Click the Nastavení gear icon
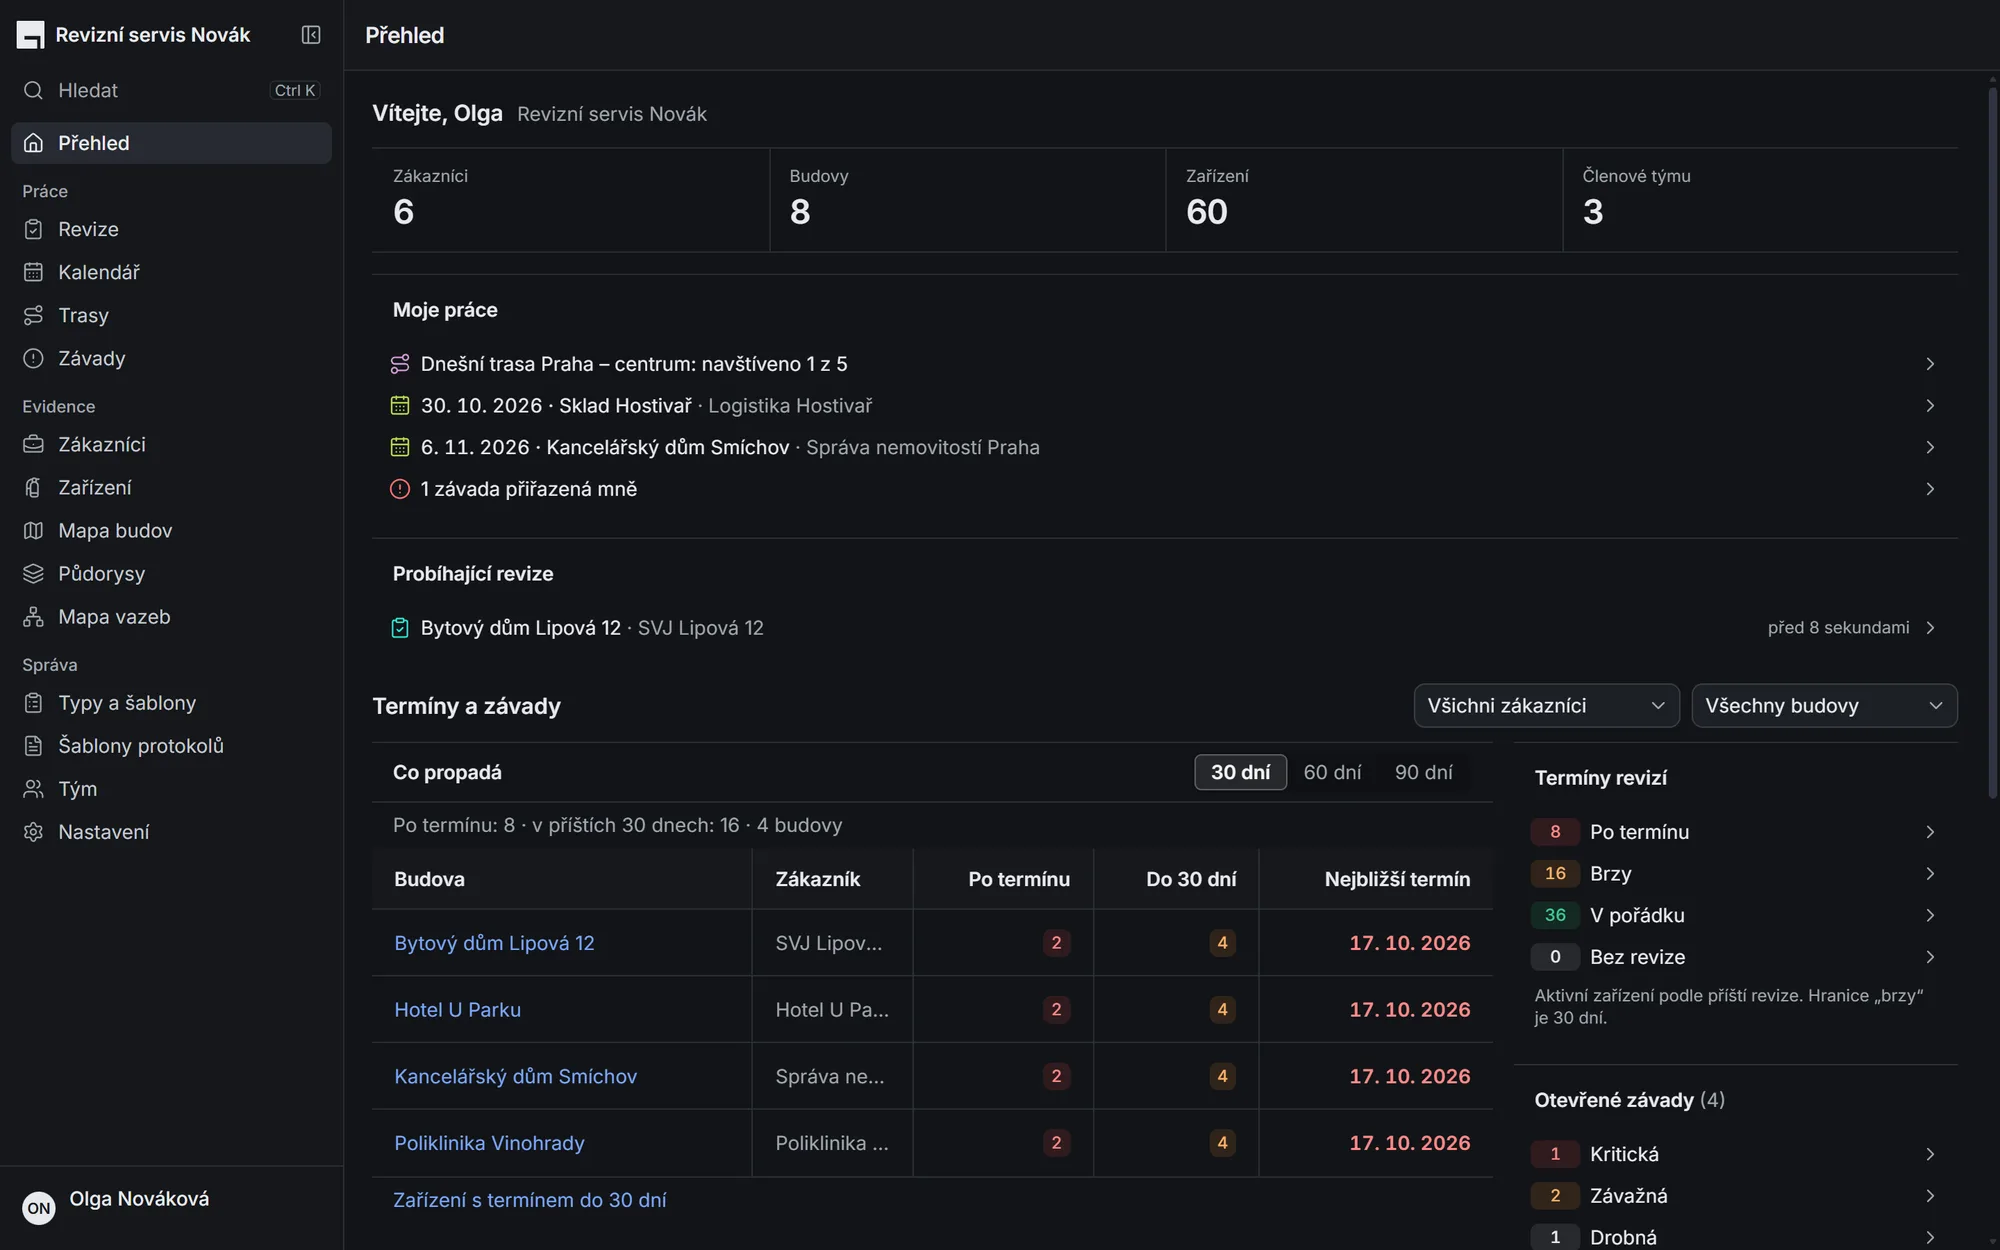 [33, 832]
